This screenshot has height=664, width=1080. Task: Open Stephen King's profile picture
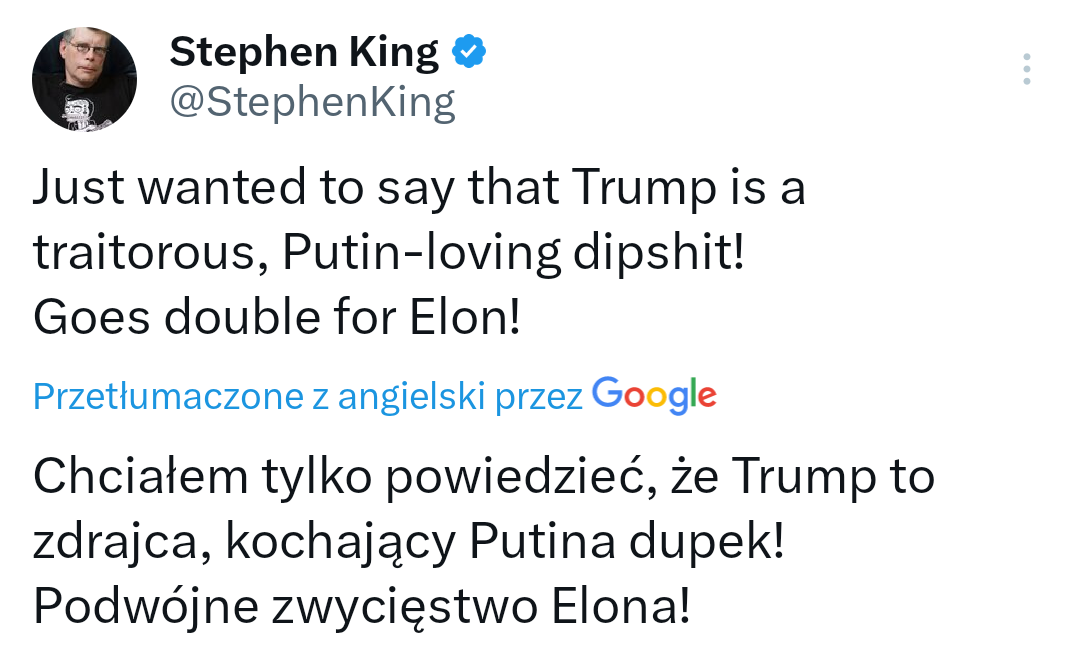click(84, 79)
